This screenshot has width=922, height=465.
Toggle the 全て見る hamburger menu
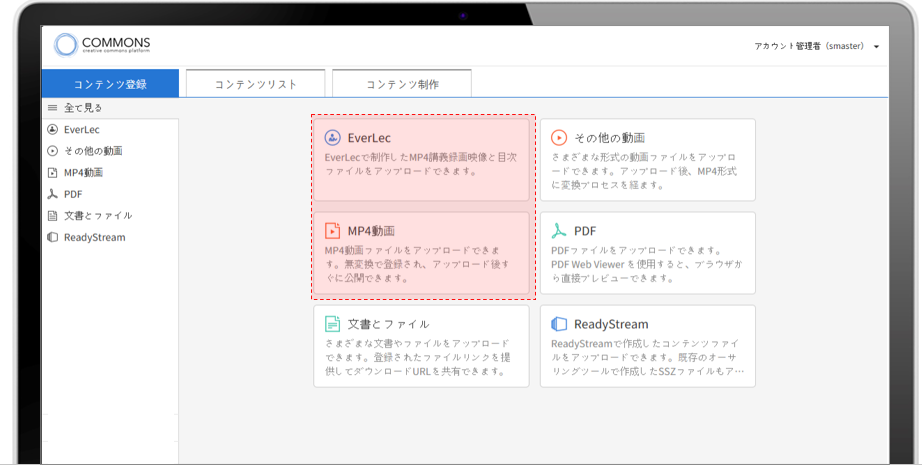[x=52, y=108]
